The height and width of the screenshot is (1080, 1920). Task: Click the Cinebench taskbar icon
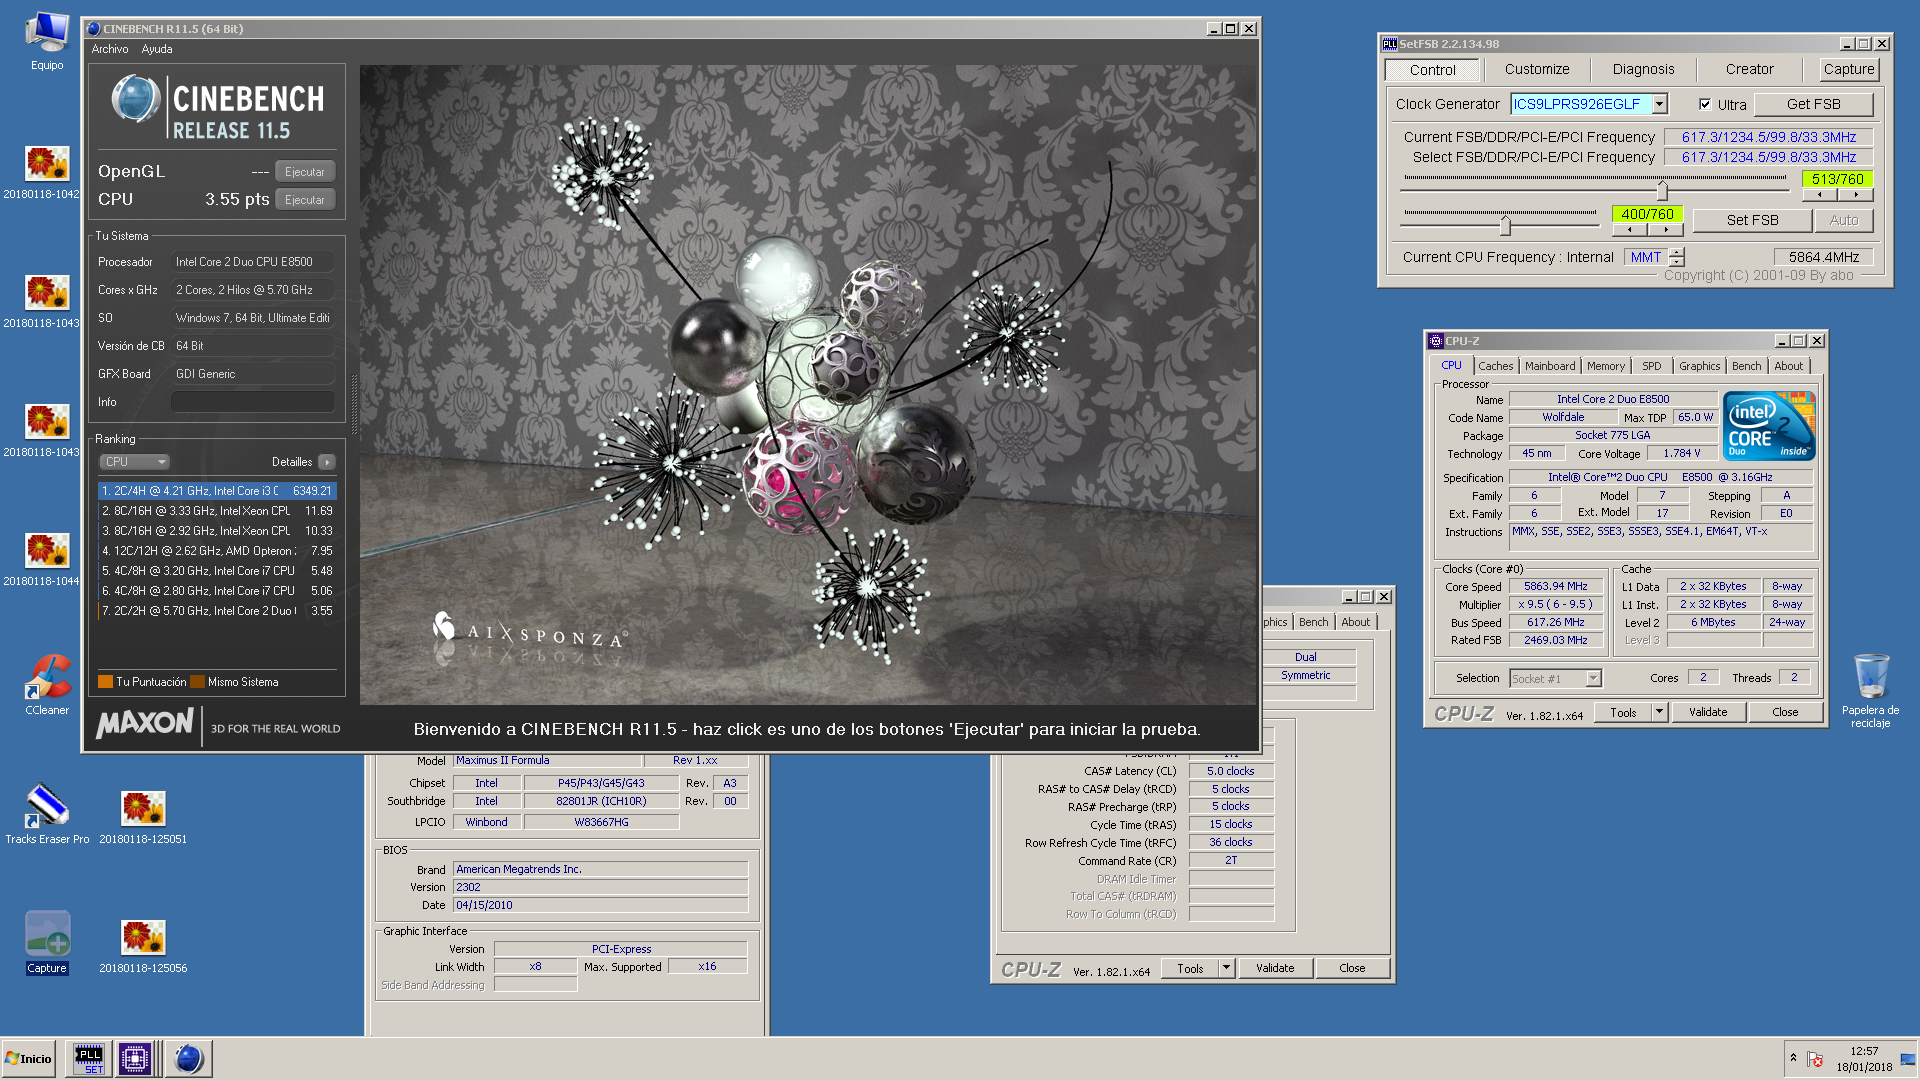click(189, 1059)
